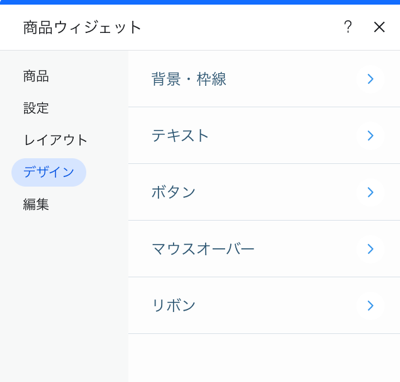Image resolution: width=400 pixels, height=382 pixels.
Task: Click the chevron arrow beside テキスト
Action: (x=370, y=136)
